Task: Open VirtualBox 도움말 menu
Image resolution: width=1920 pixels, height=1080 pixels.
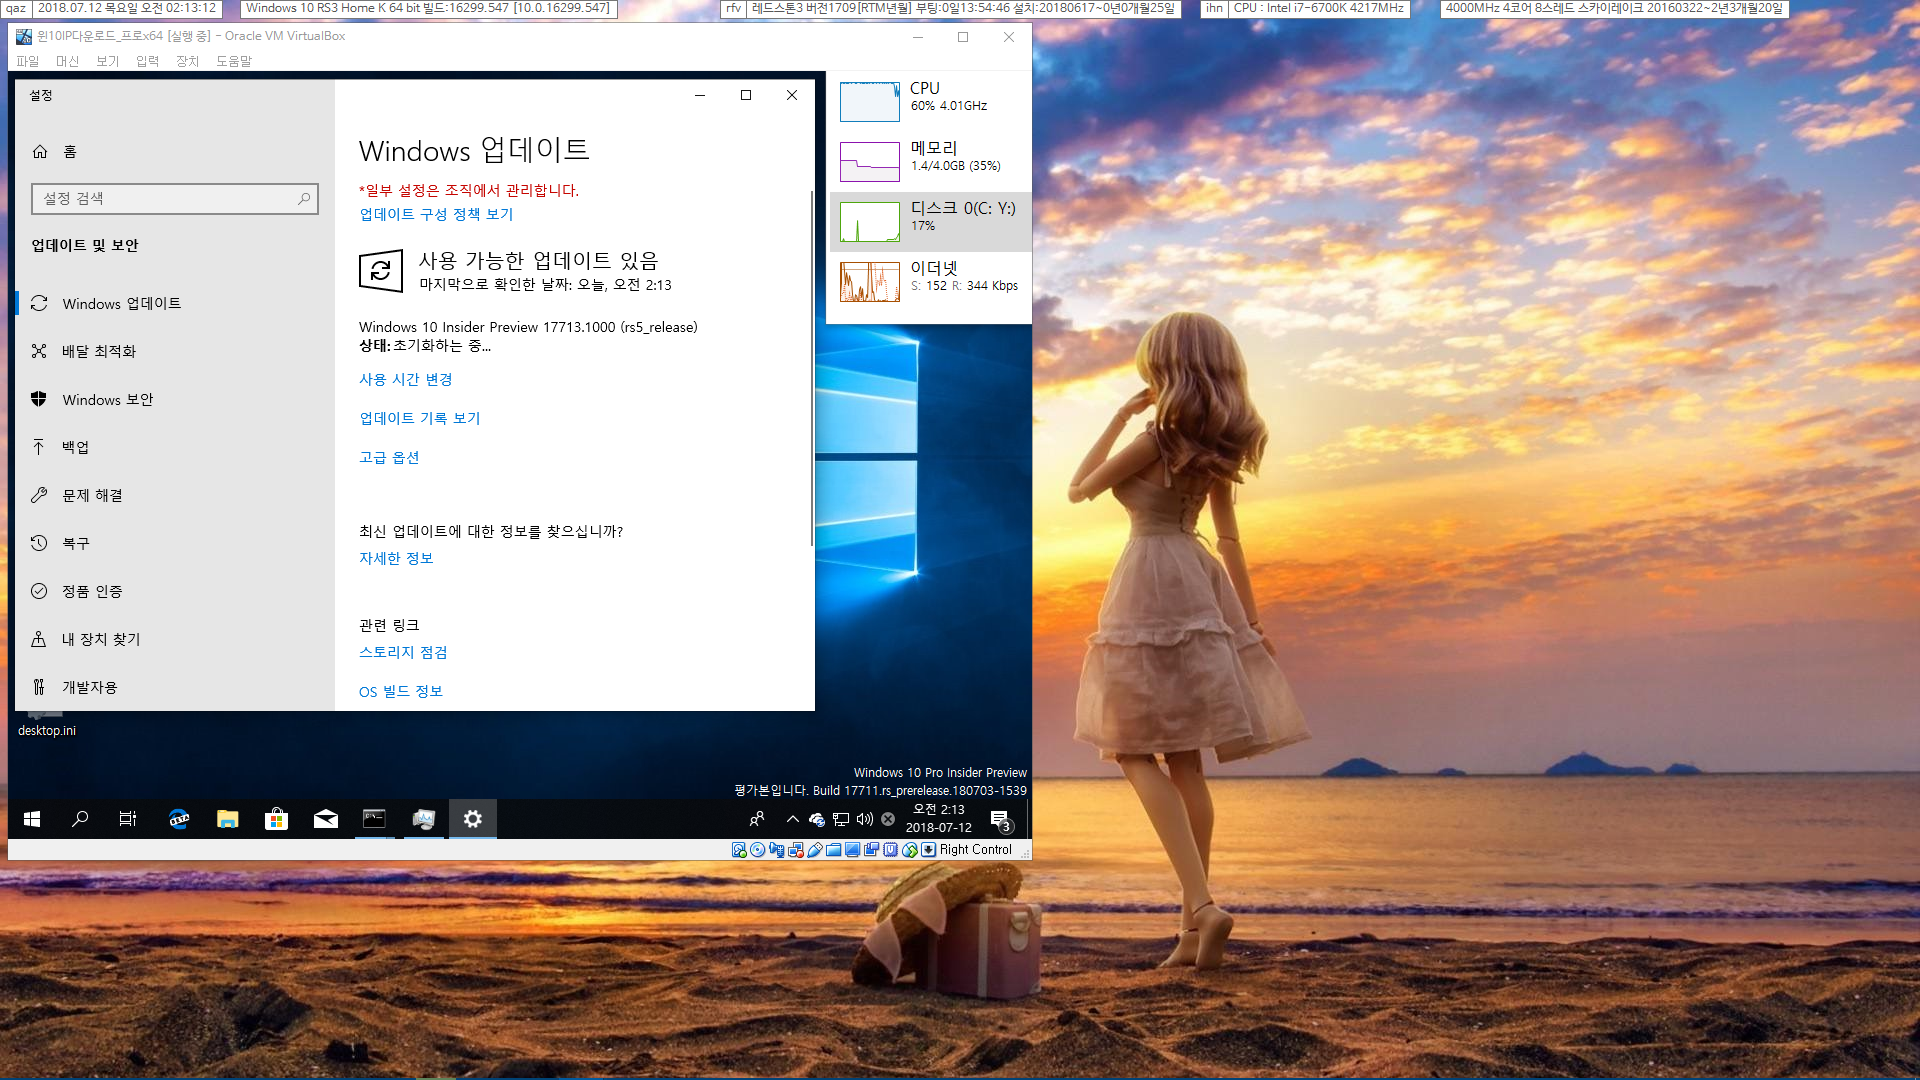Action: pyautogui.click(x=234, y=61)
